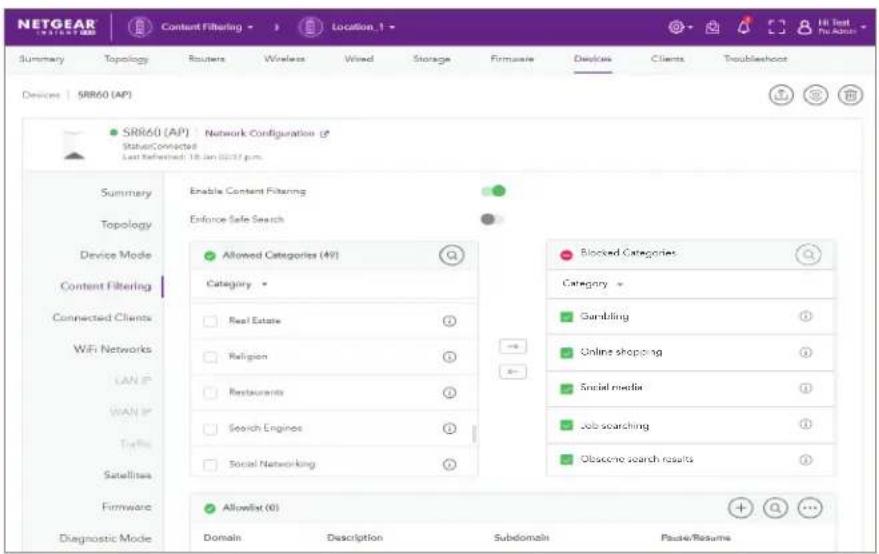
Task: Search the Allowed Categories list
Action: [x=451, y=256]
